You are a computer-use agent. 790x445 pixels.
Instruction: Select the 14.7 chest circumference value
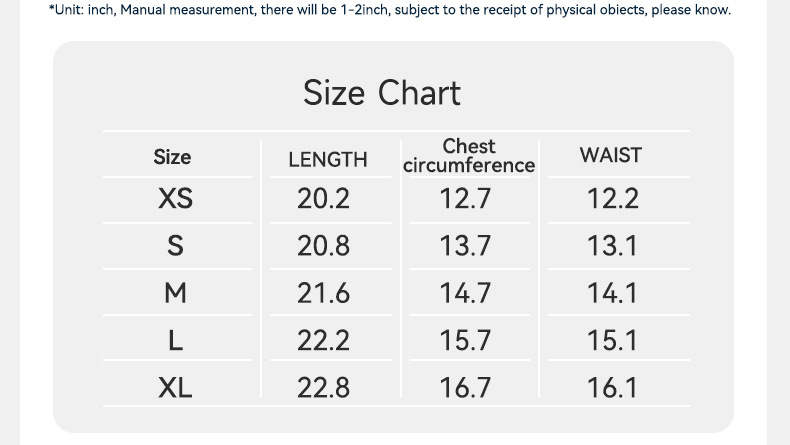[465, 293]
